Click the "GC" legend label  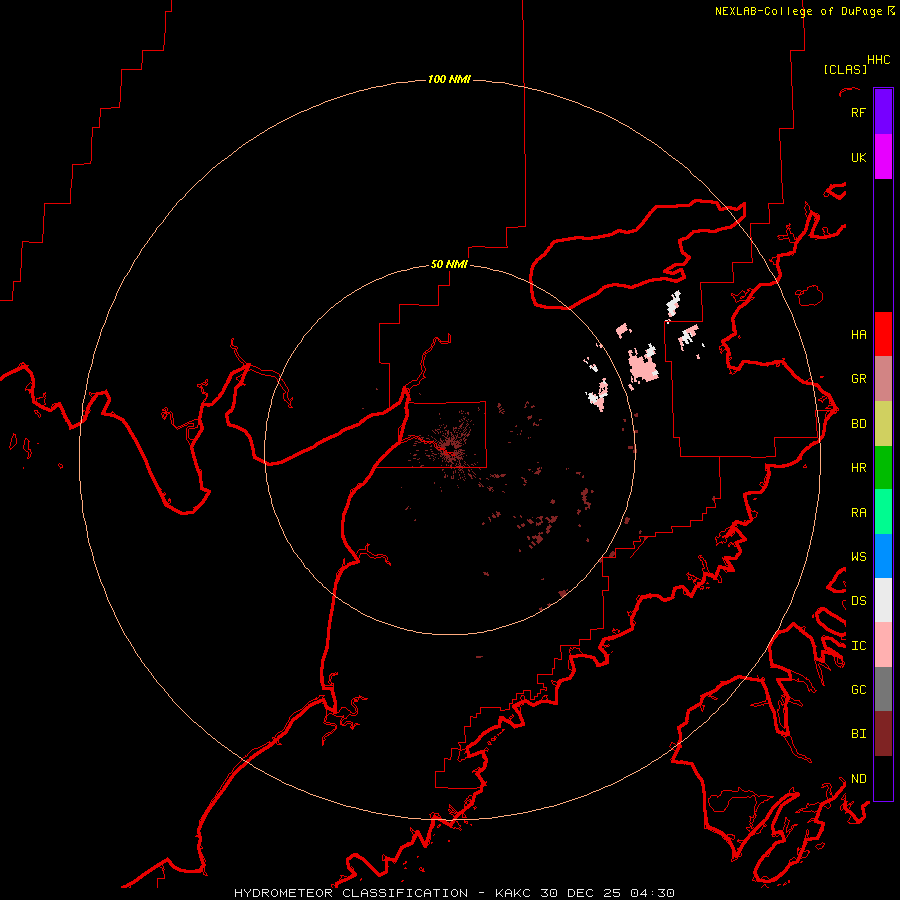coord(858,690)
